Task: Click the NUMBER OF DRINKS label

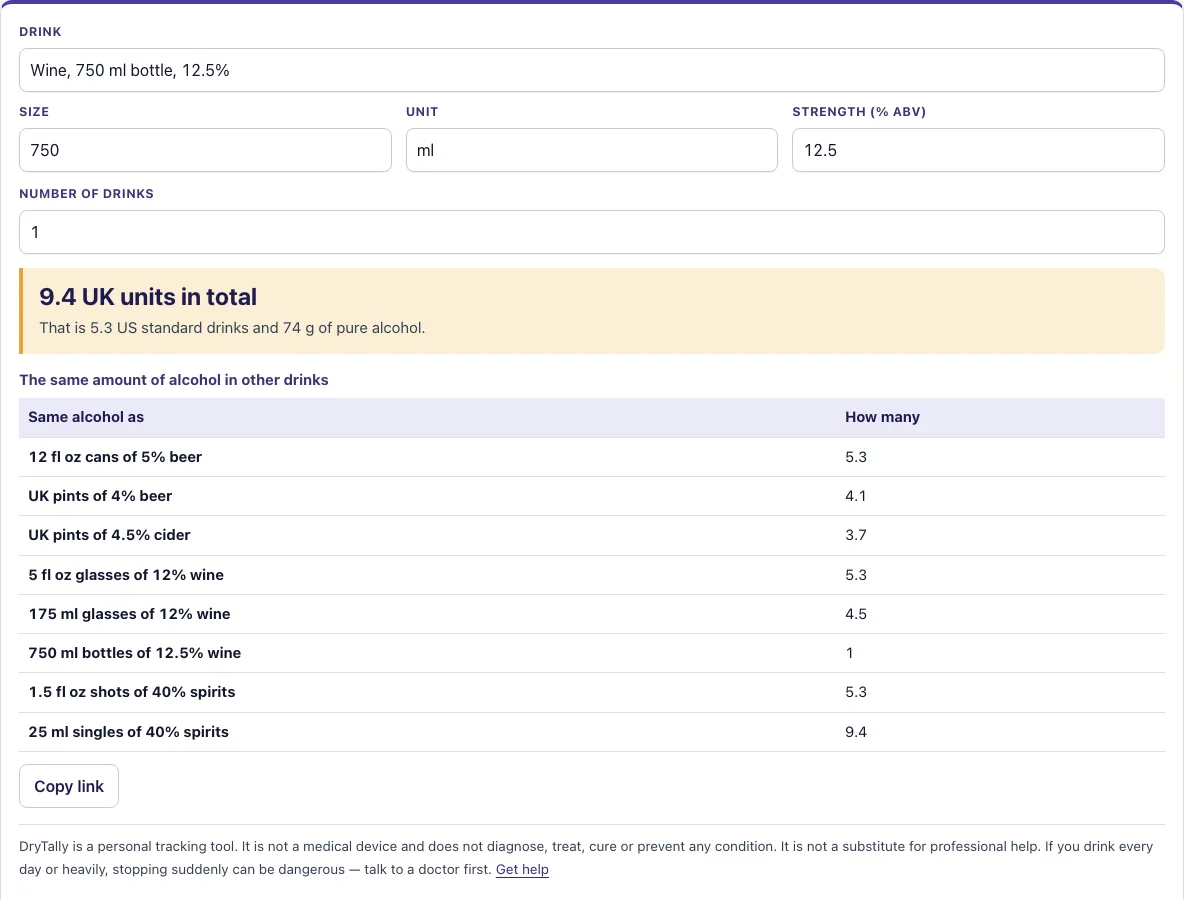Action: click(86, 193)
